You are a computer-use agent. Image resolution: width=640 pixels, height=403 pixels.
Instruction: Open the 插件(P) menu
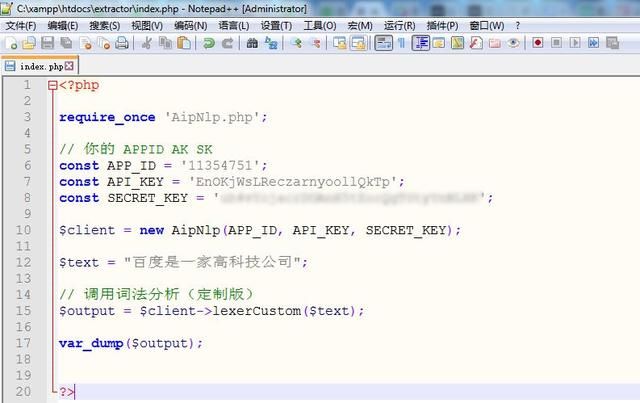(441, 25)
